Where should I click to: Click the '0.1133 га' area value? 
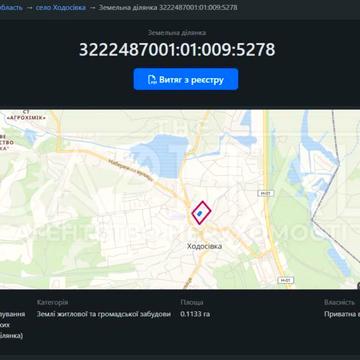point(195,314)
